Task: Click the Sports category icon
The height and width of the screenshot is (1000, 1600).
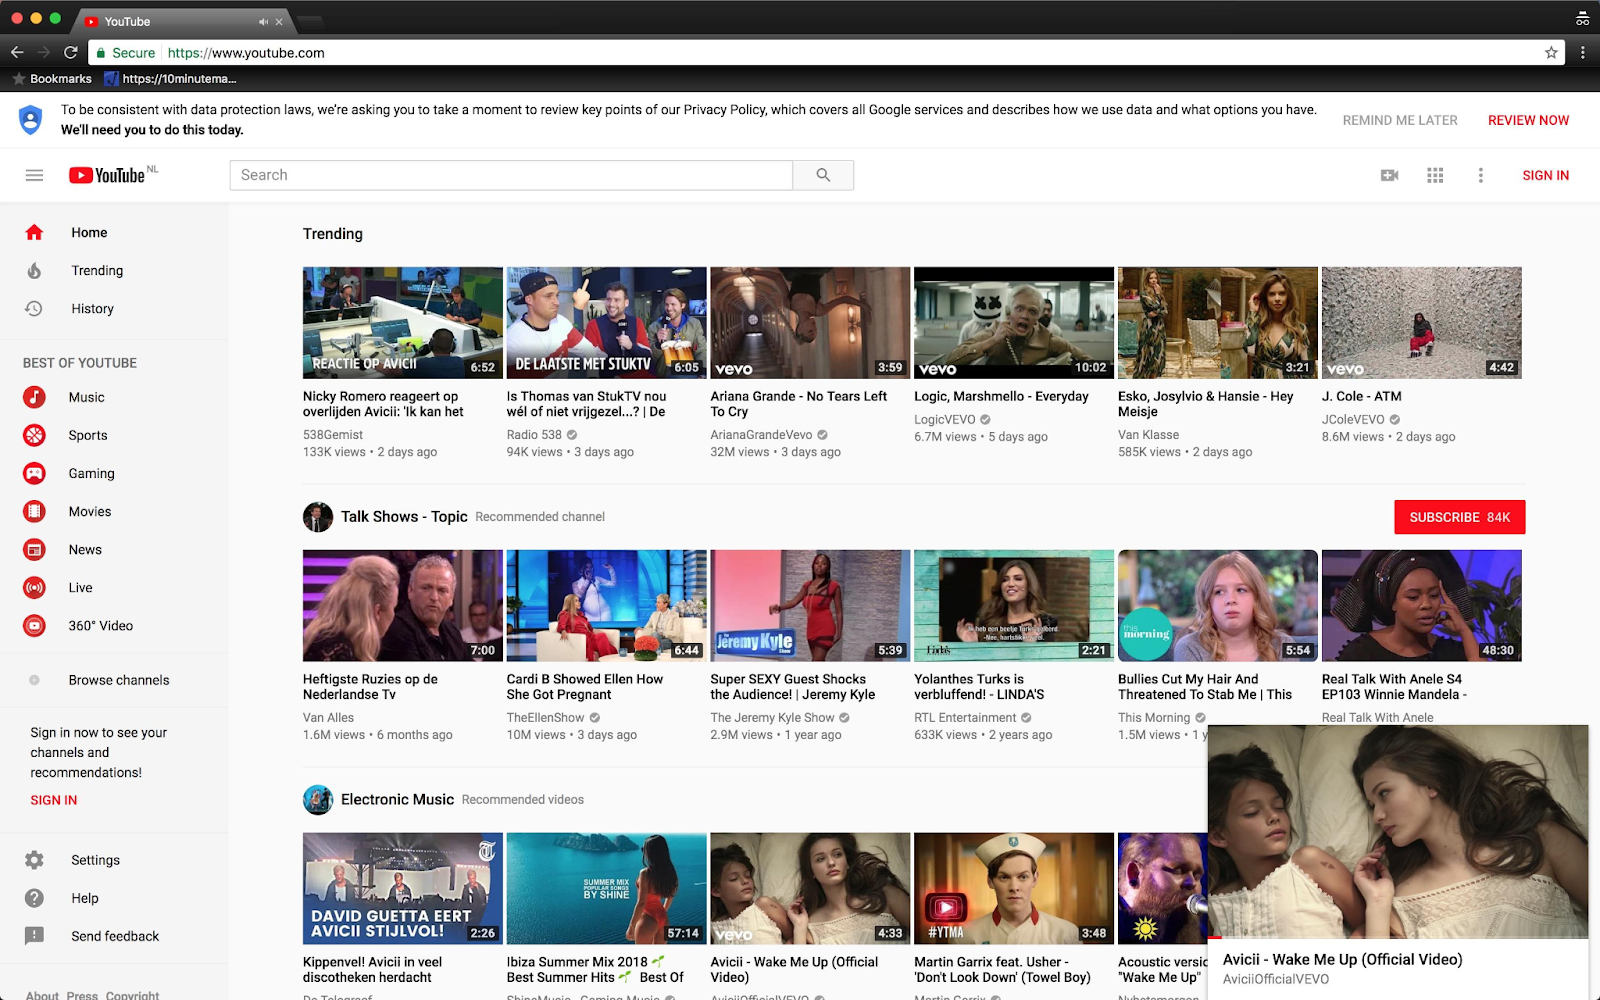Action: [x=34, y=435]
